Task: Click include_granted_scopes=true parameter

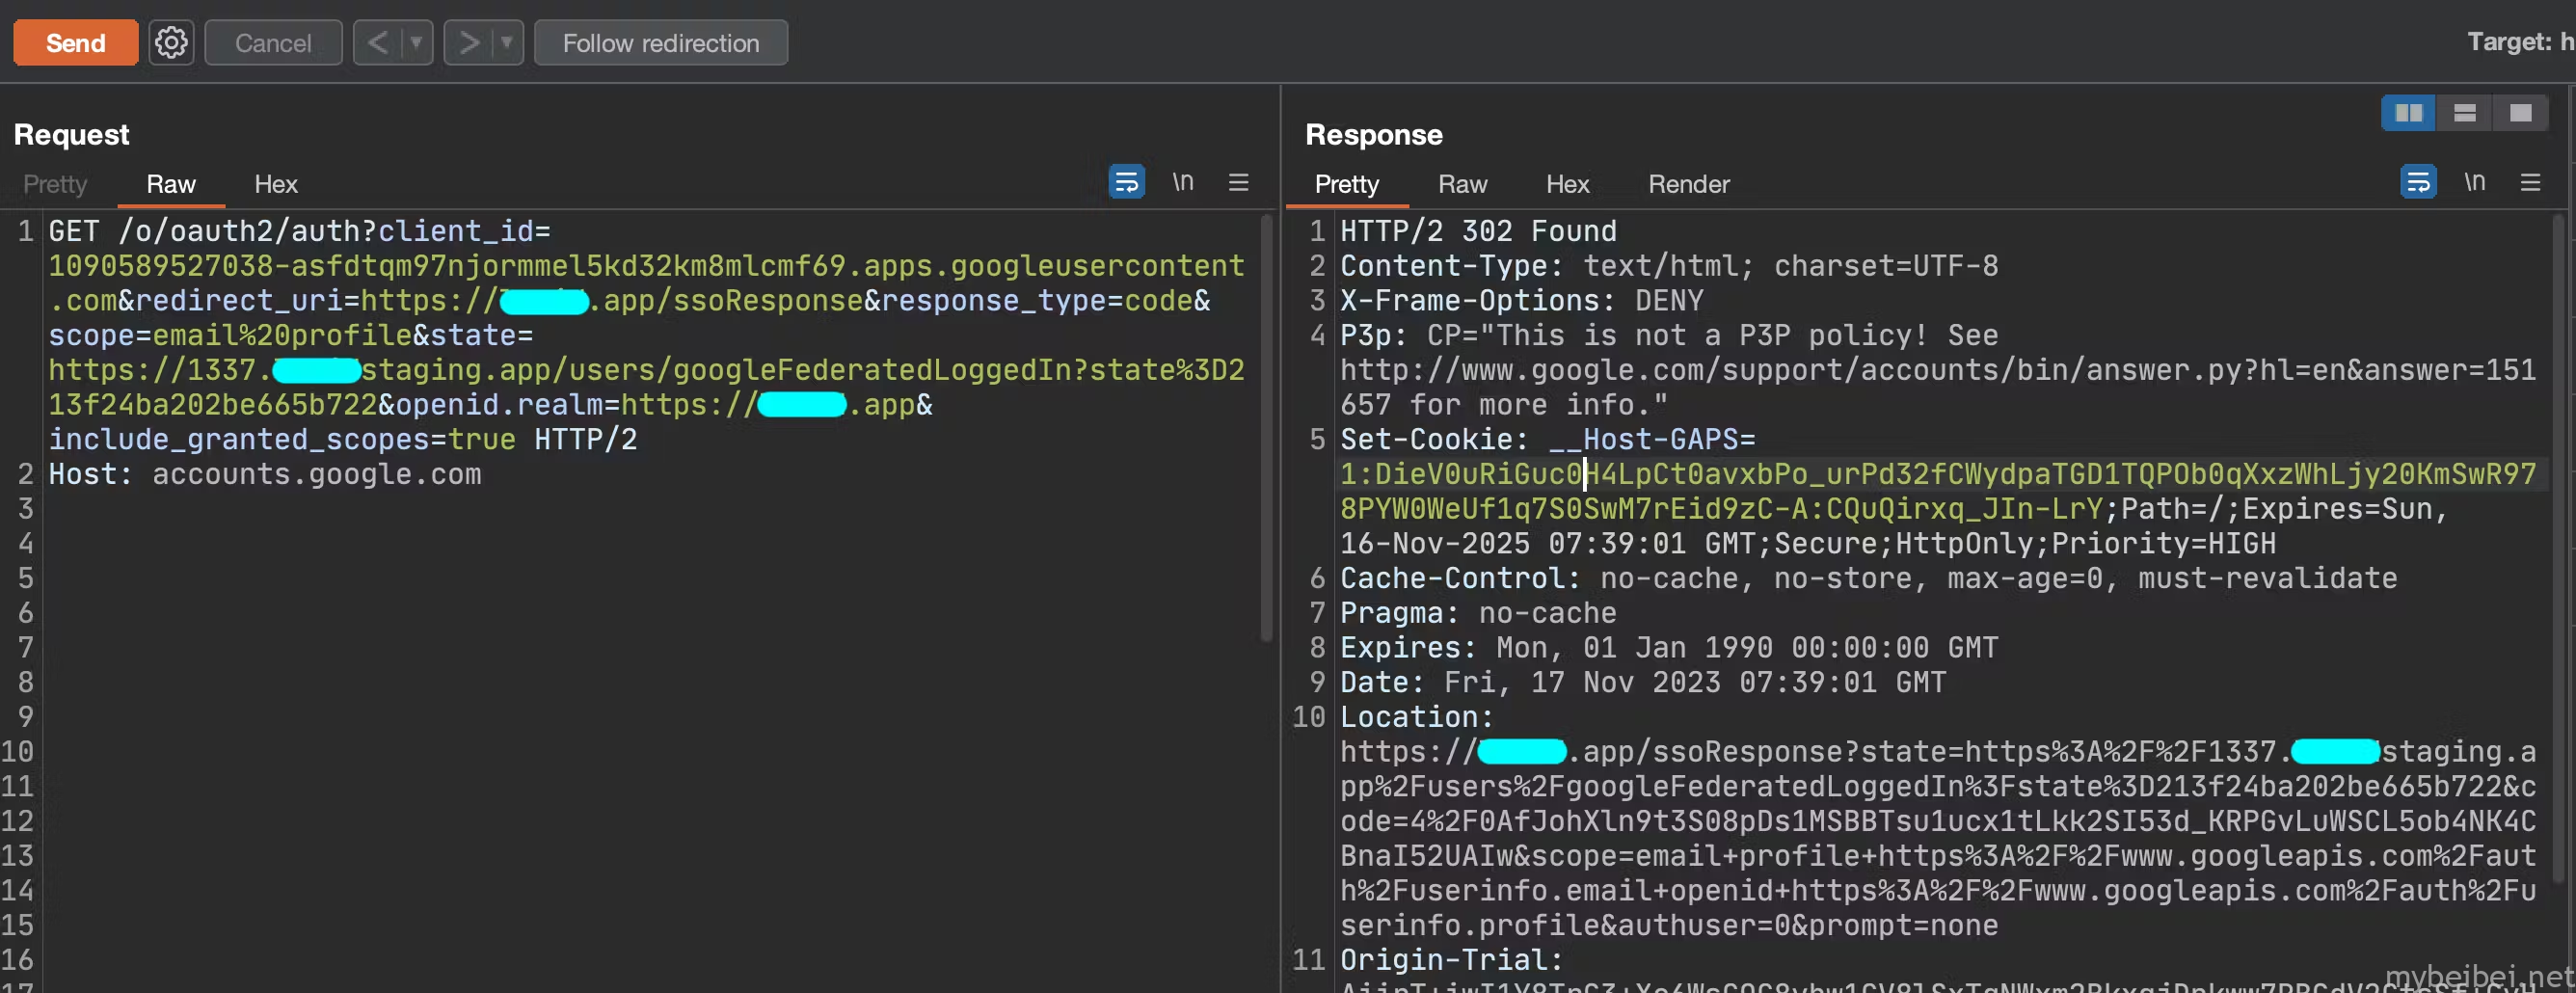Action: tap(282, 439)
